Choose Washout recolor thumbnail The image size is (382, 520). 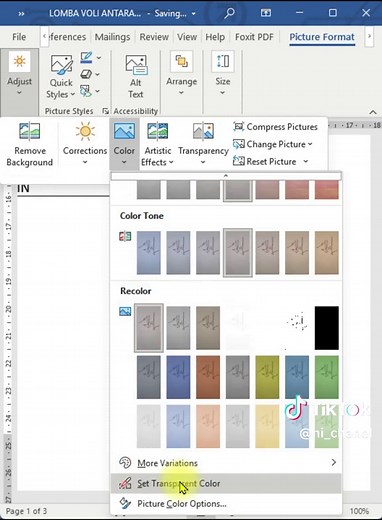pos(237,328)
